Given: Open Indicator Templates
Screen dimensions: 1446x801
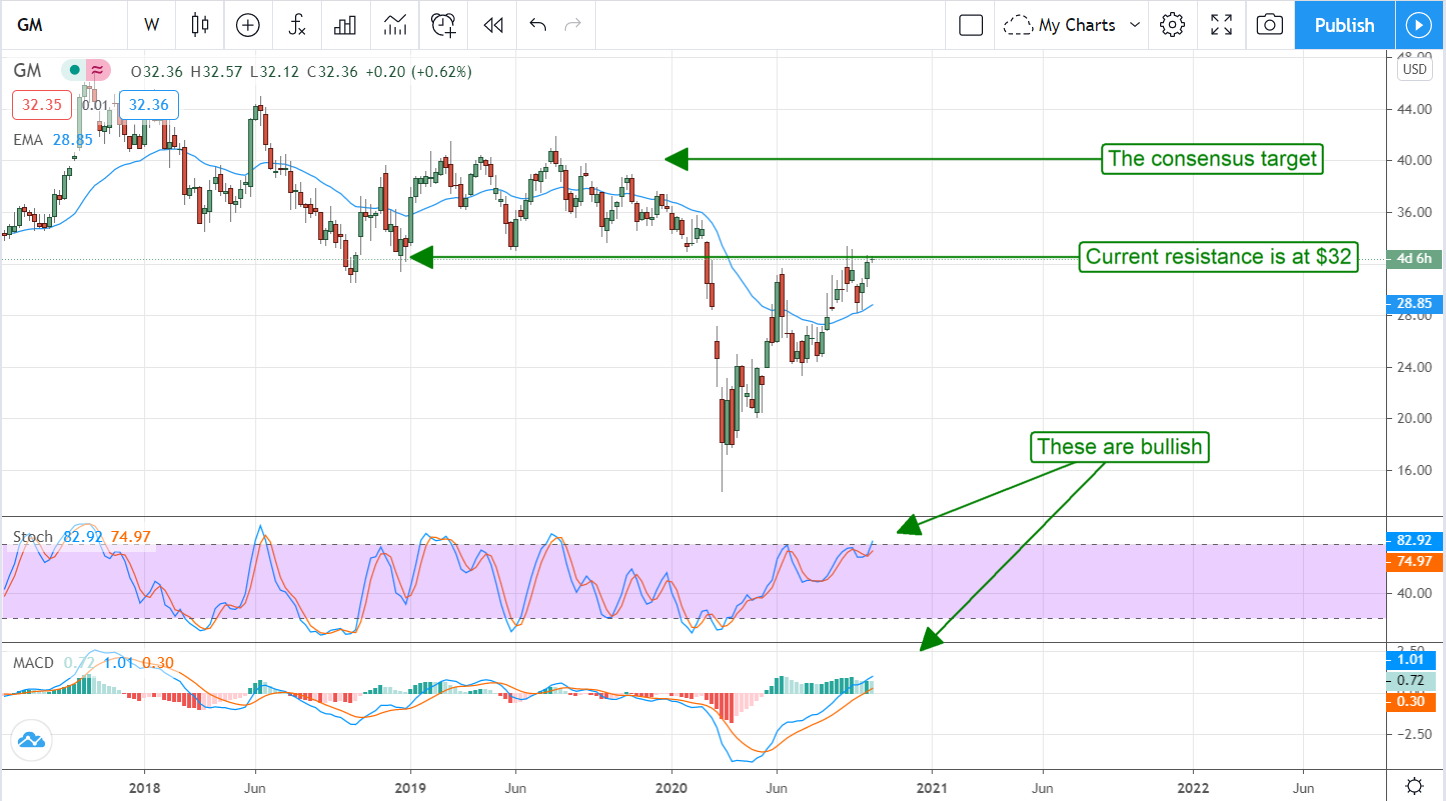Looking at the screenshot, I should point(394,25).
